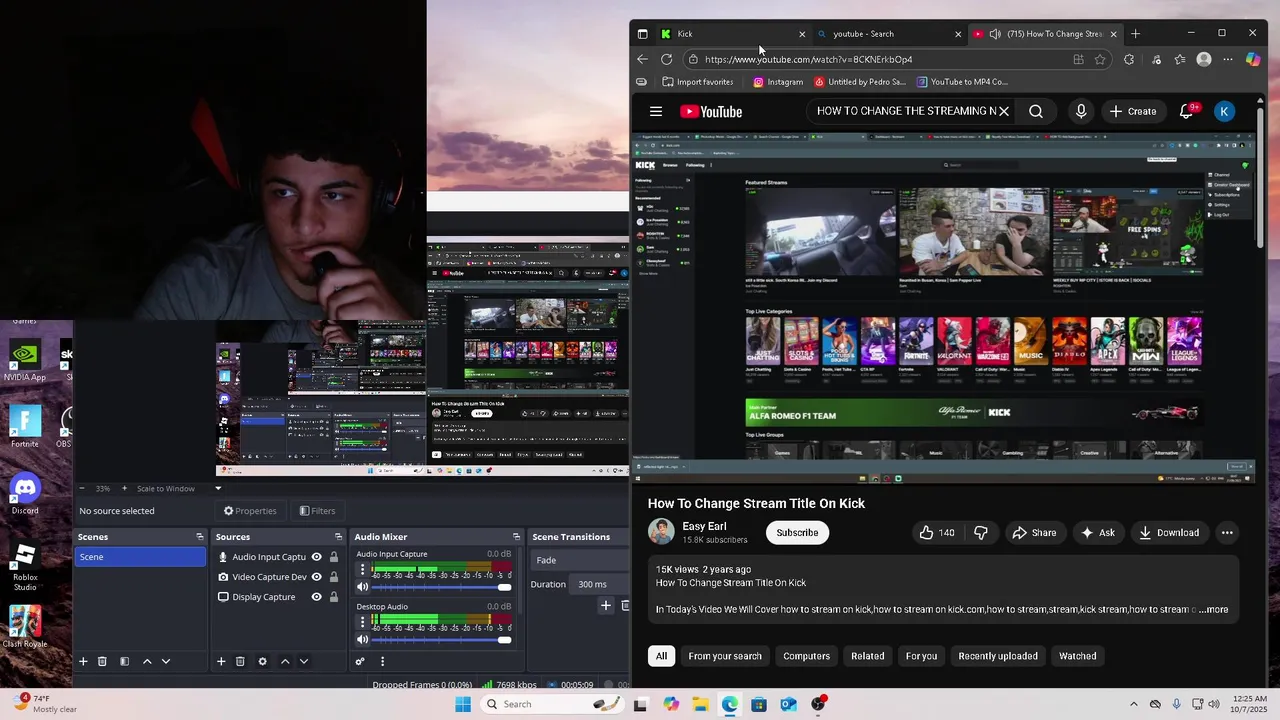
Task: Open scene filters icon in the Scenes toolbar
Action: coord(124,661)
